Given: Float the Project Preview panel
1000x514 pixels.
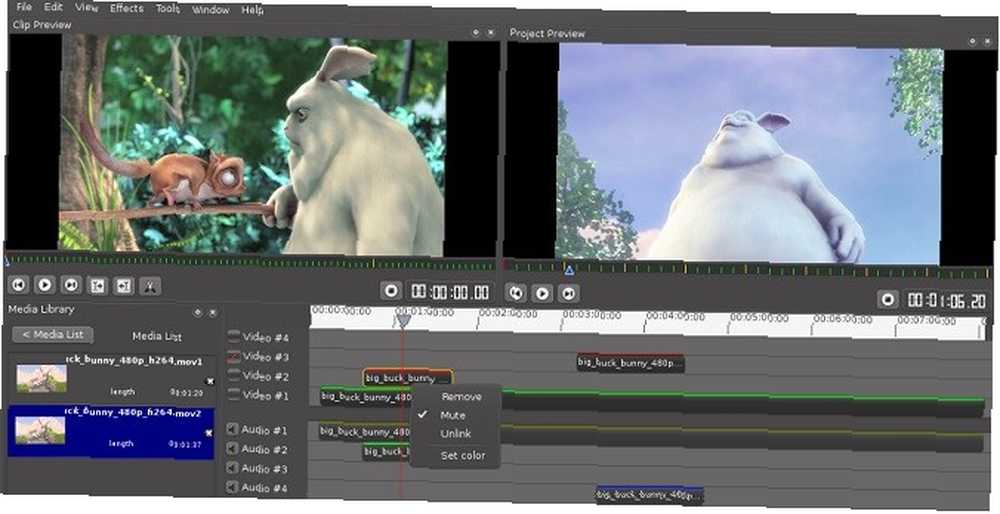Looking at the screenshot, I should (972, 41).
